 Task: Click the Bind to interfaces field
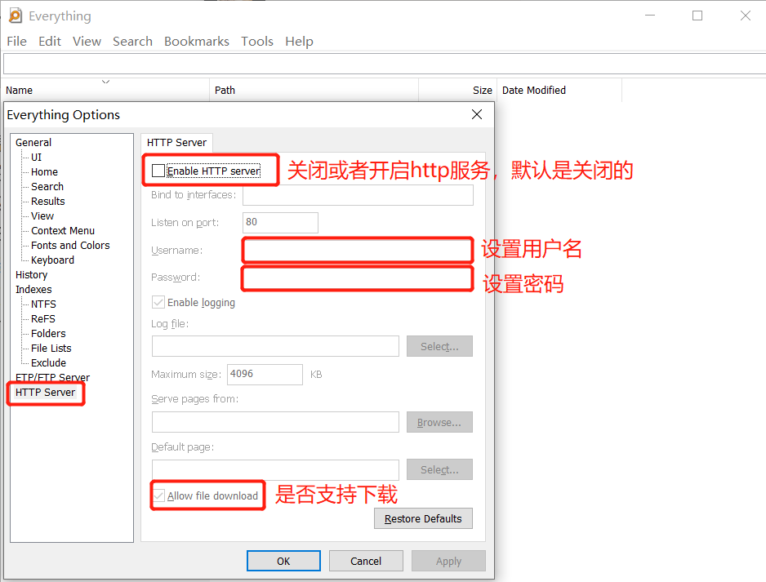point(358,195)
